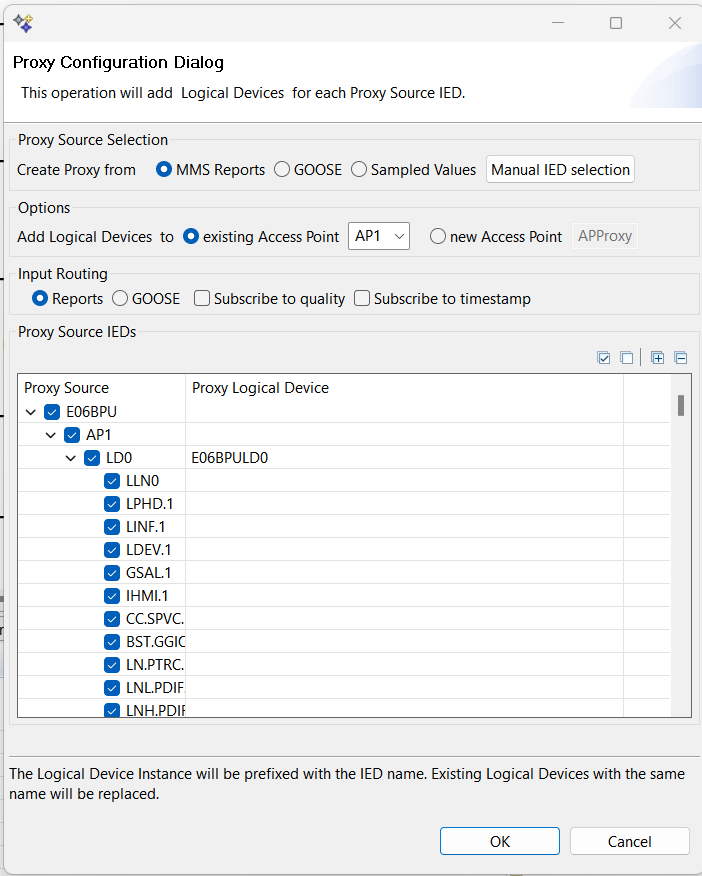Click the Expand All tree icon

tap(657, 358)
